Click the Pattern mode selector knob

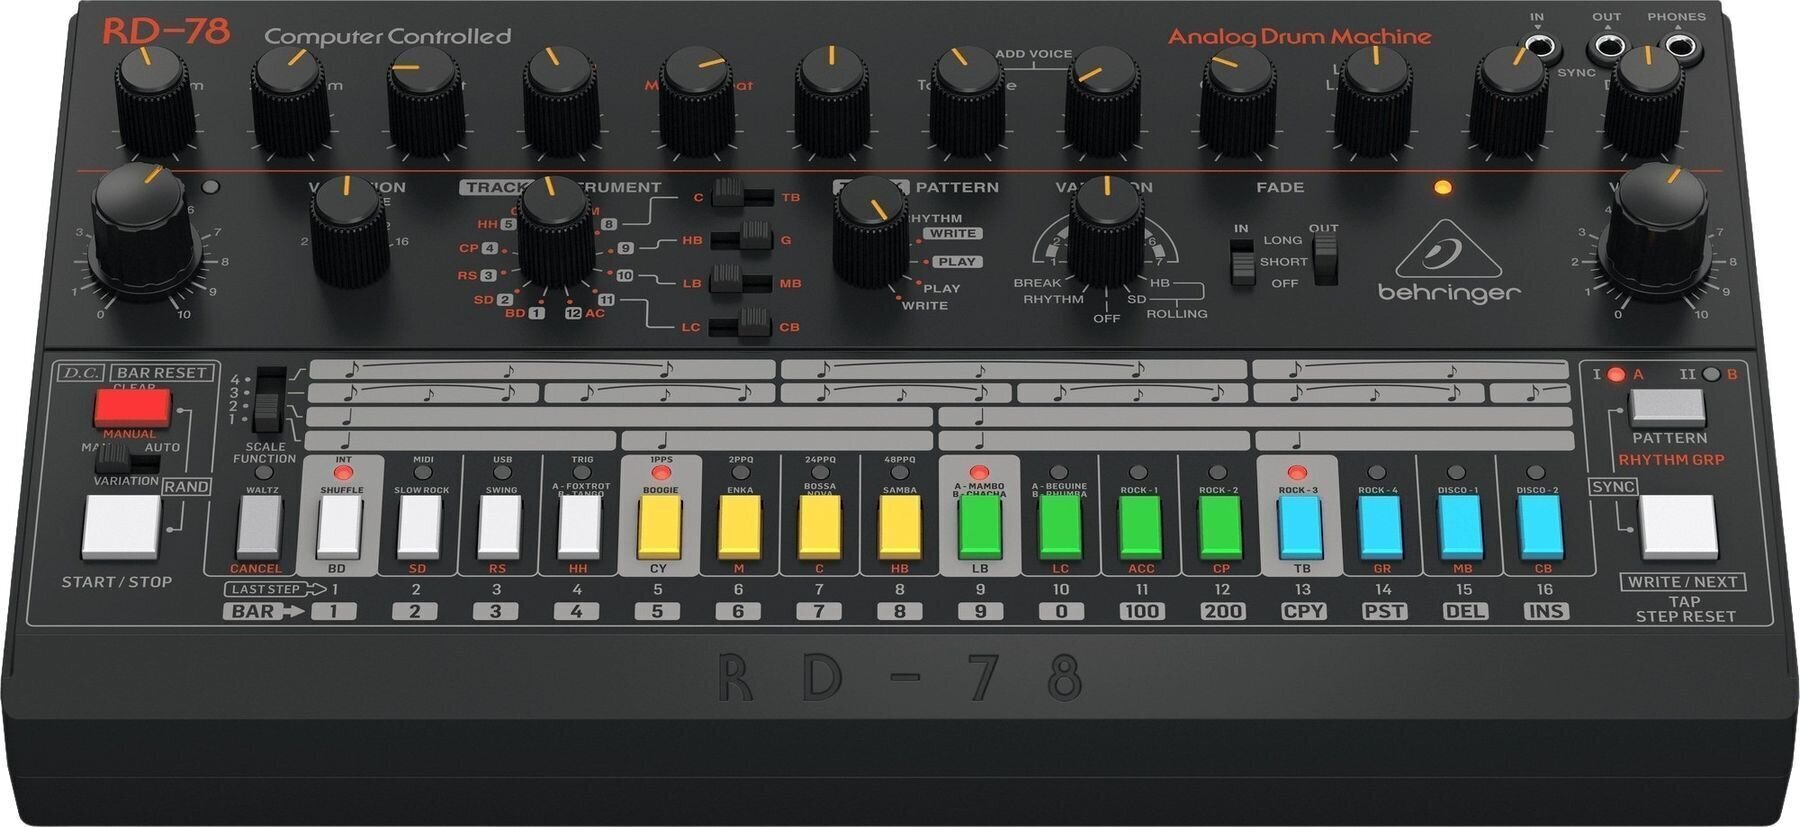(x=870, y=230)
